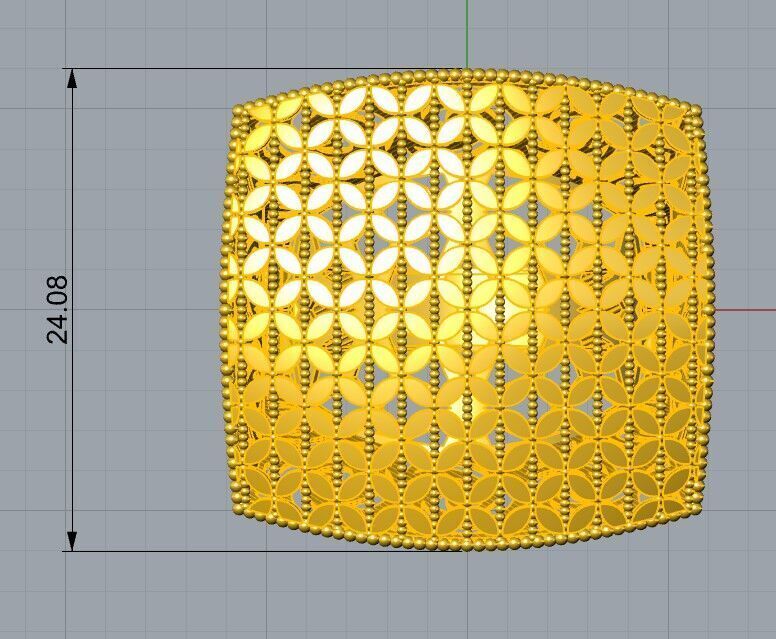Pick the upper arrowhead of the dimension

click(72, 78)
